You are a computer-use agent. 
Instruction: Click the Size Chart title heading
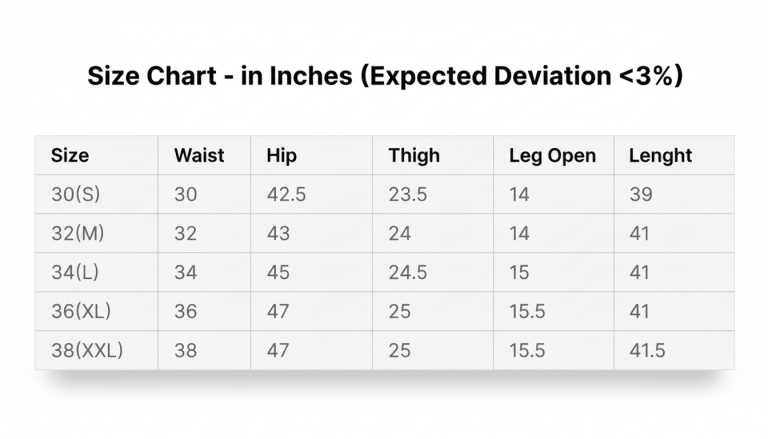click(x=385, y=76)
